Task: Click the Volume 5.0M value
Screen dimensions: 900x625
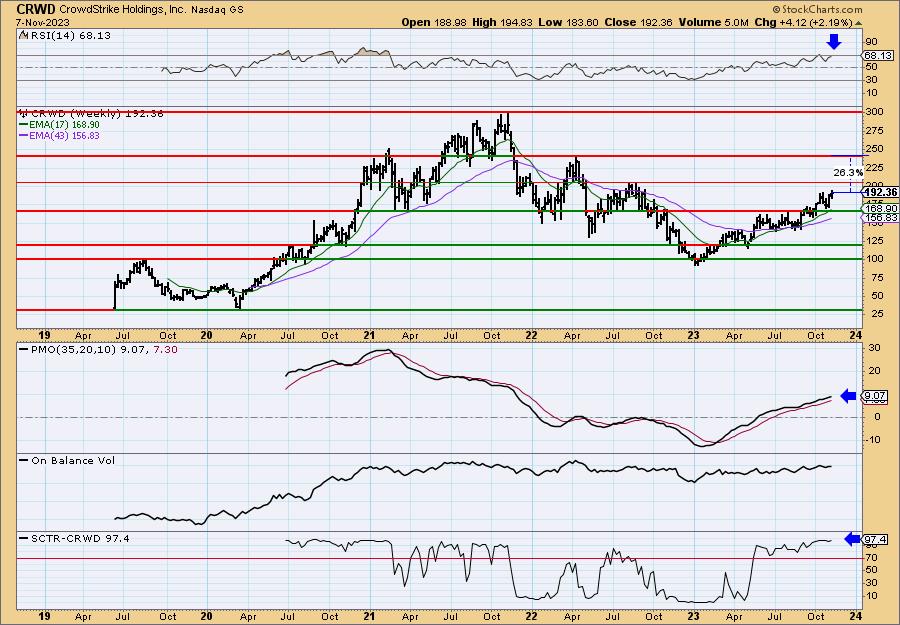Action: pyautogui.click(x=713, y=22)
